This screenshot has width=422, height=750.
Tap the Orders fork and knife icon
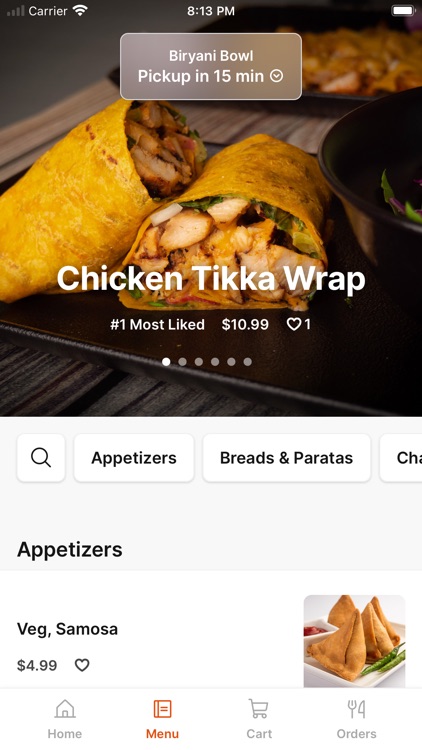(x=356, y=709)
